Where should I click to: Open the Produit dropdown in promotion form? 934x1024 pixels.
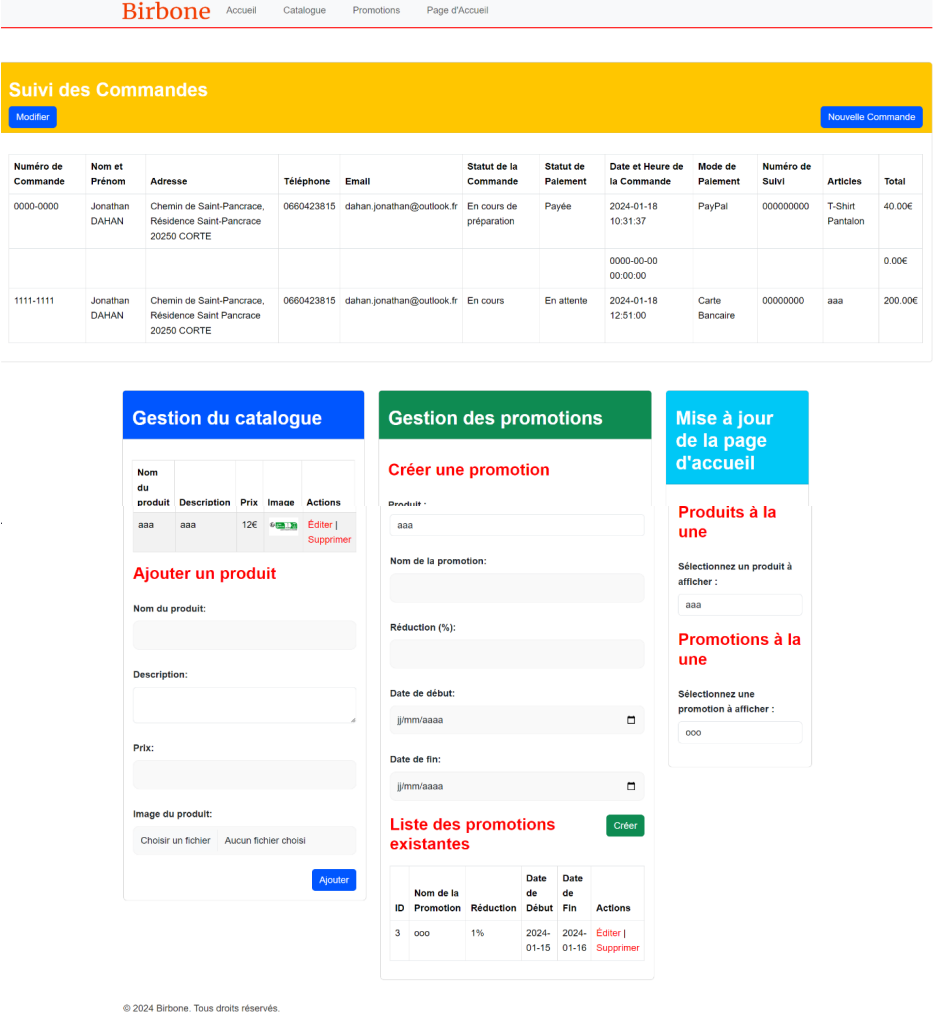click(x=517, y=525)
